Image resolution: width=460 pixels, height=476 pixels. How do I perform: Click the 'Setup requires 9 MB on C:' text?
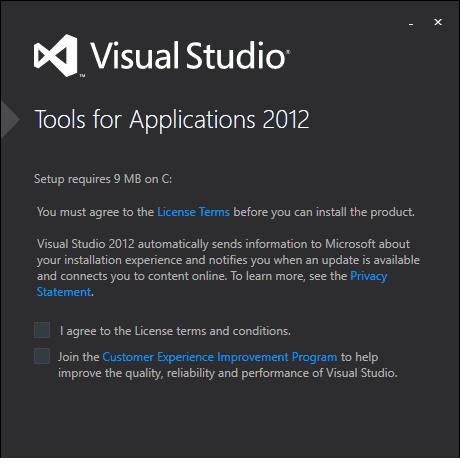pyautogui.click(x=103, y=179)
